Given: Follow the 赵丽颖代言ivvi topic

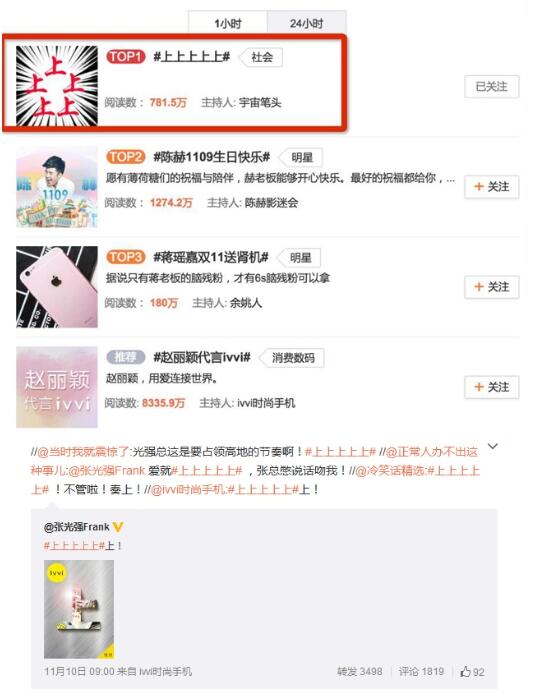Looking at the screenshot, I should [491, 387].
